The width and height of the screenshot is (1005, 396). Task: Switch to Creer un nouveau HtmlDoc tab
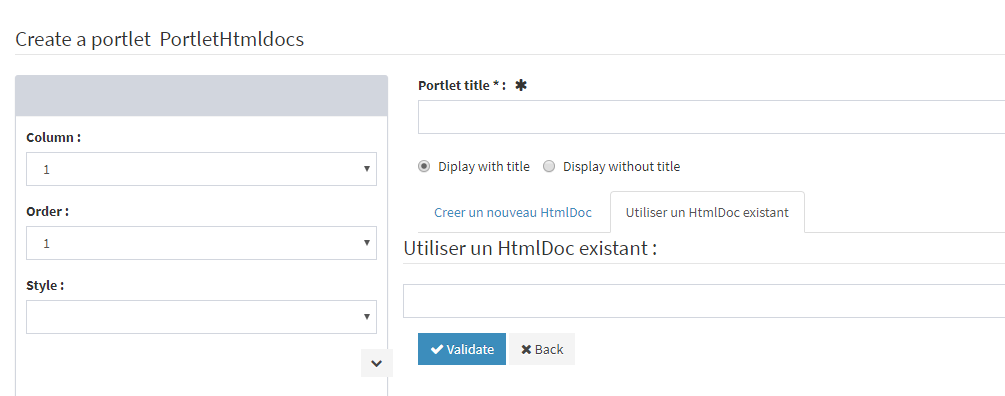point(513,212)
